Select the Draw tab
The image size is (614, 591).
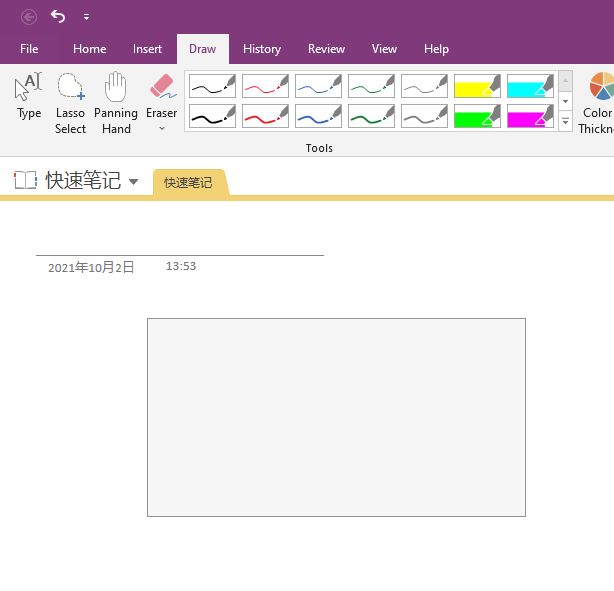[x=203, y=49]
